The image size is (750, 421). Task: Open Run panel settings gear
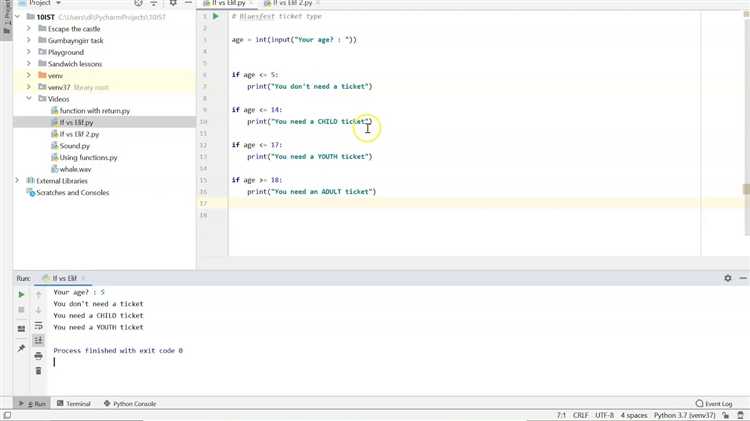[x=728, y=278]
